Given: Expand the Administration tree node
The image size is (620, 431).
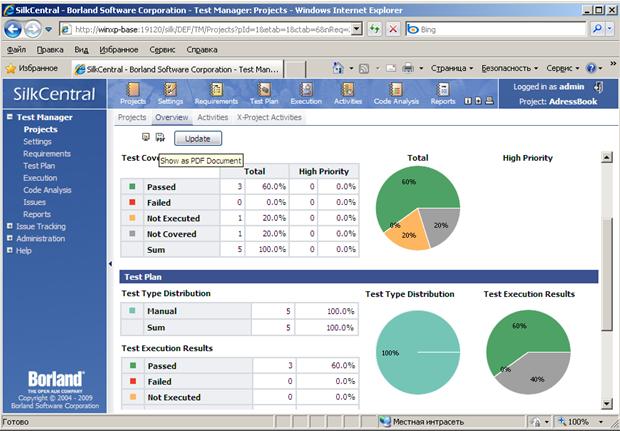Looking at the screenshot, I should click(x=10, y=238).
